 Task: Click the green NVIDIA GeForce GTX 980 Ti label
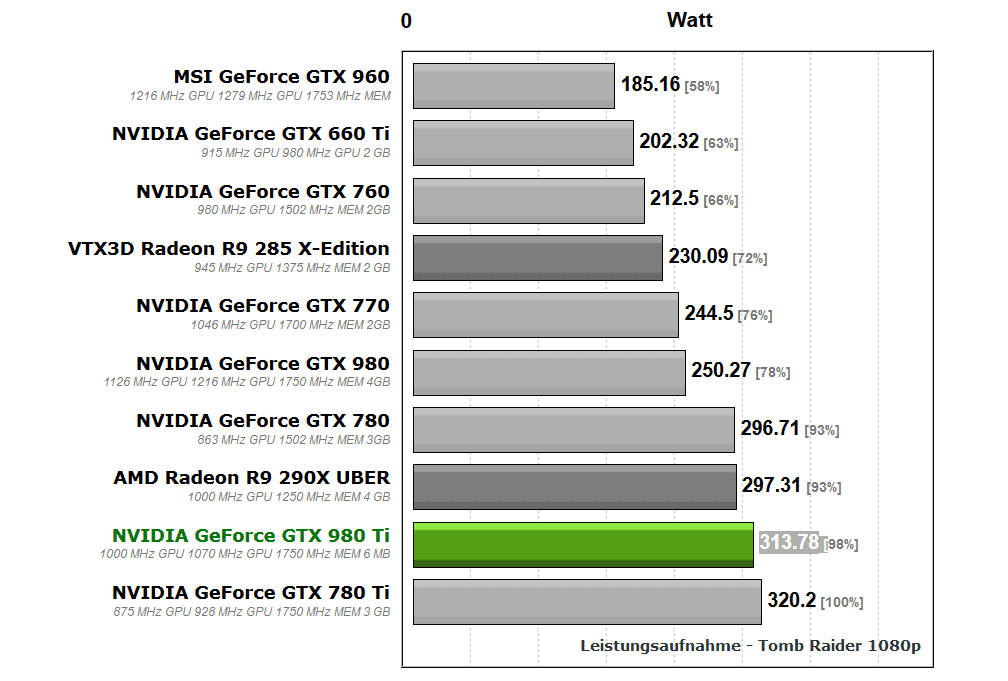[251, 535]
